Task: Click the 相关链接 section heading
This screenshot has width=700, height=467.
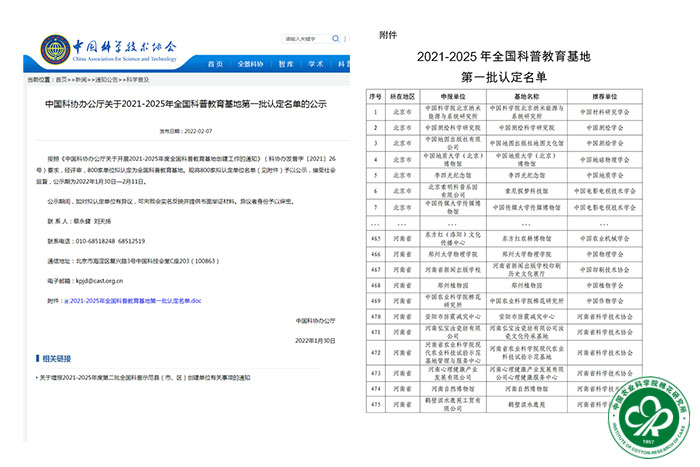Action: click(57, 359)
